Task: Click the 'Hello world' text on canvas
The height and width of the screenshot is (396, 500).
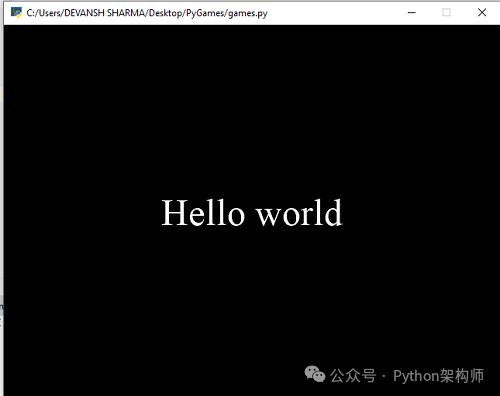Action: coord(252,213)
